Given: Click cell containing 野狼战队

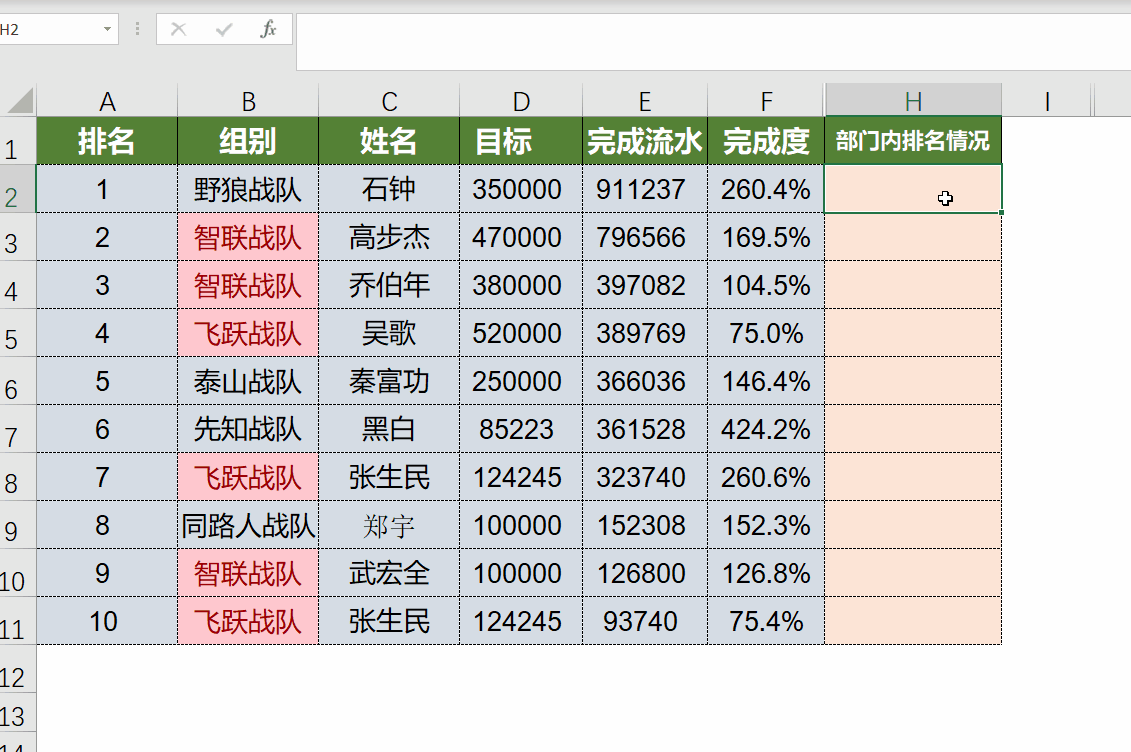Looking at the screenshot, I should pyautogui.click(x=248, y=189).
